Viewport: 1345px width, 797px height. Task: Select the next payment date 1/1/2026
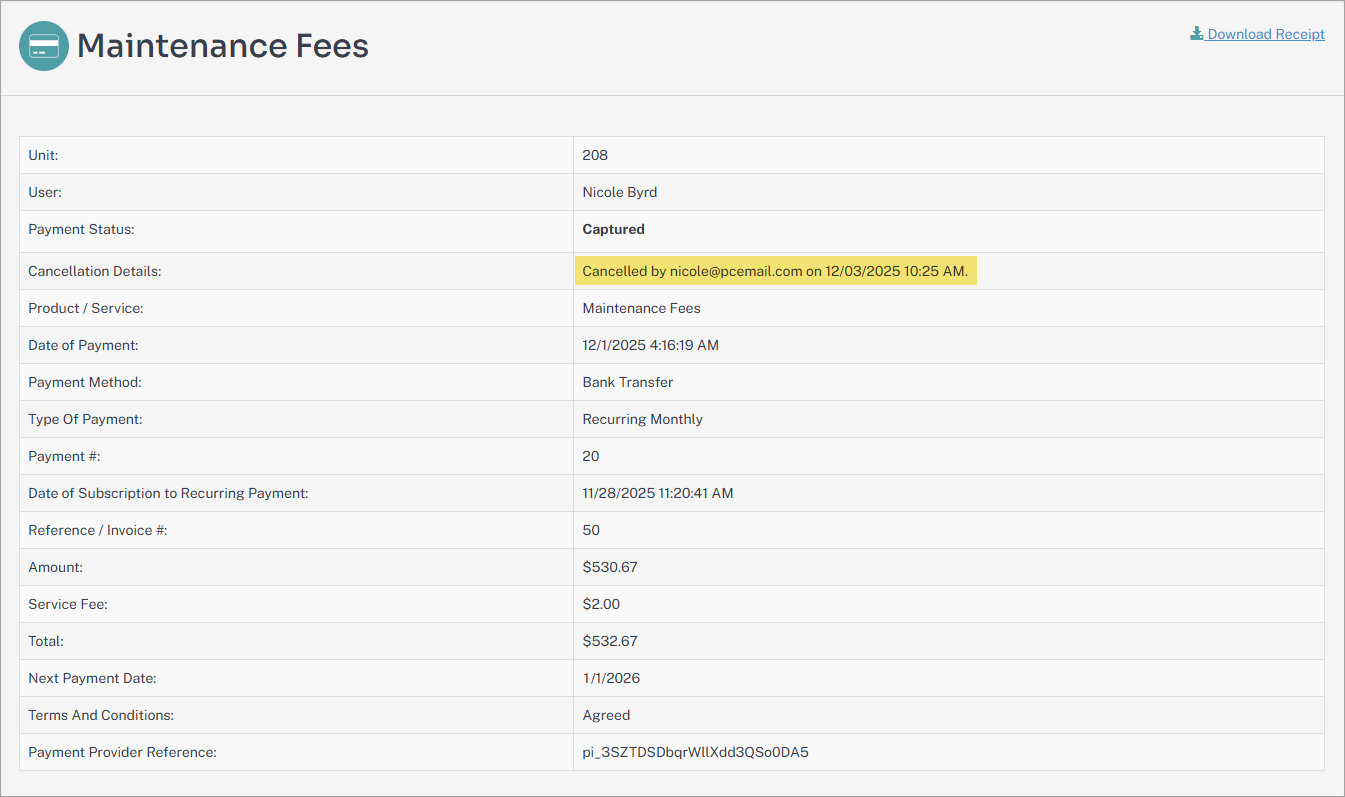pos(611,678)
